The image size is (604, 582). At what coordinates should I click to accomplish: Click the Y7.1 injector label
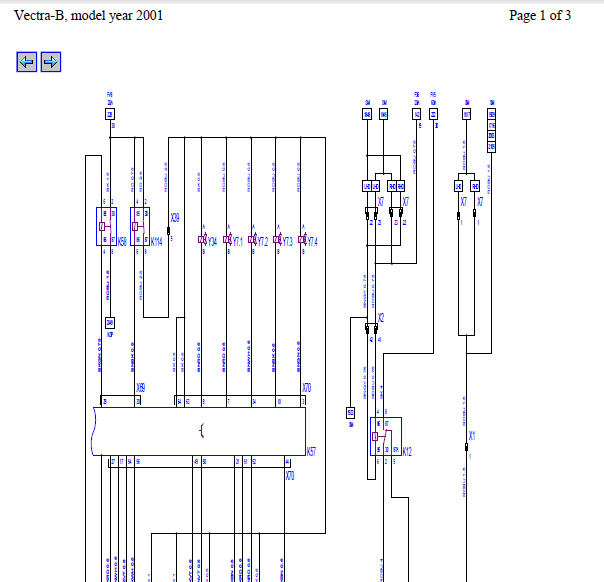click(238, 242)
